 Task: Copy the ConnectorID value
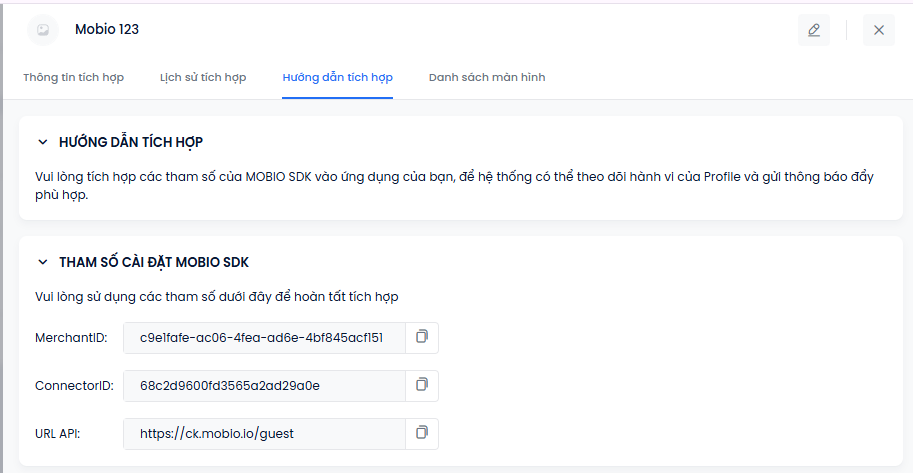tap(422, 385)
